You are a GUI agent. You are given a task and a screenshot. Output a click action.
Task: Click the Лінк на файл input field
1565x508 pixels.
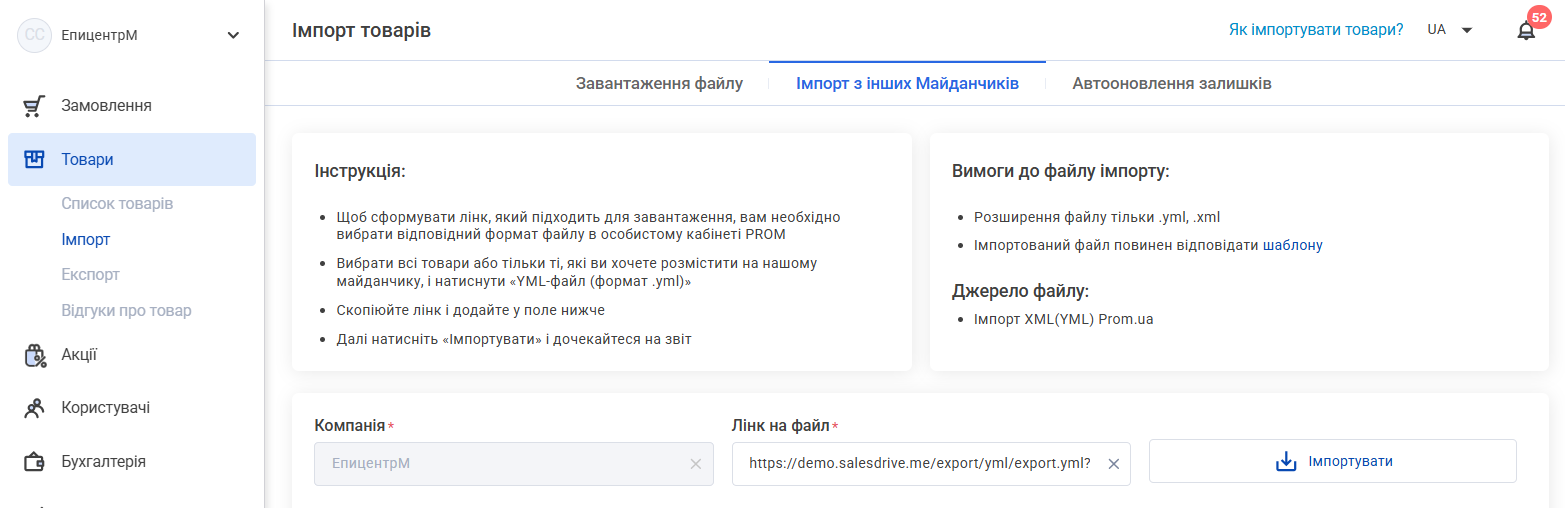pyautogui.click(x=918, y=464)
